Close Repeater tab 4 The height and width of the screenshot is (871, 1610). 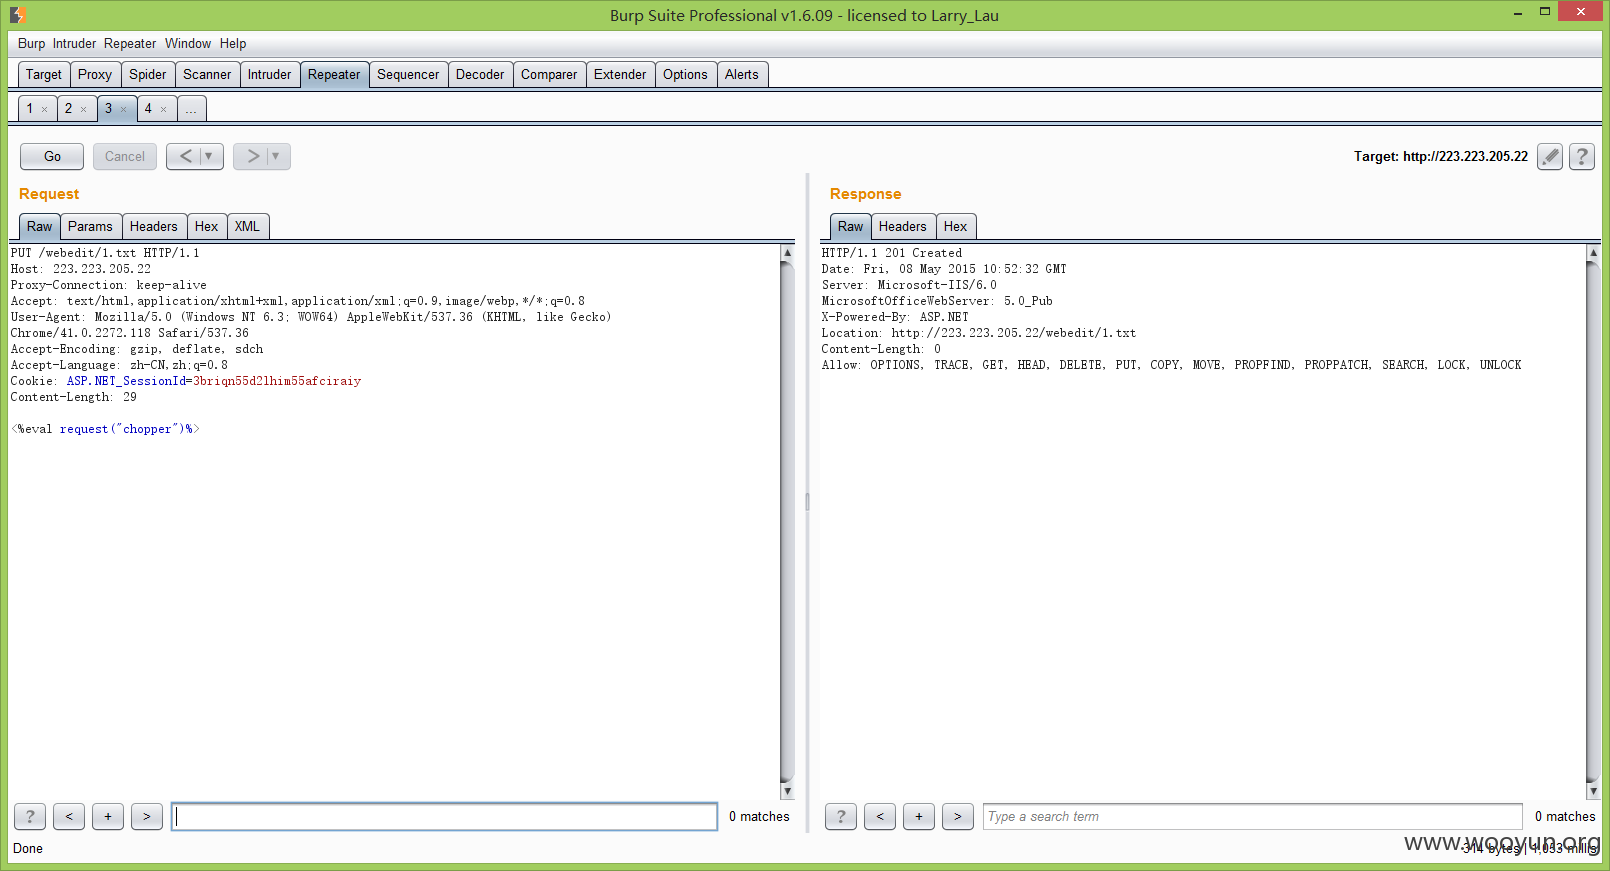coord(164,110)
